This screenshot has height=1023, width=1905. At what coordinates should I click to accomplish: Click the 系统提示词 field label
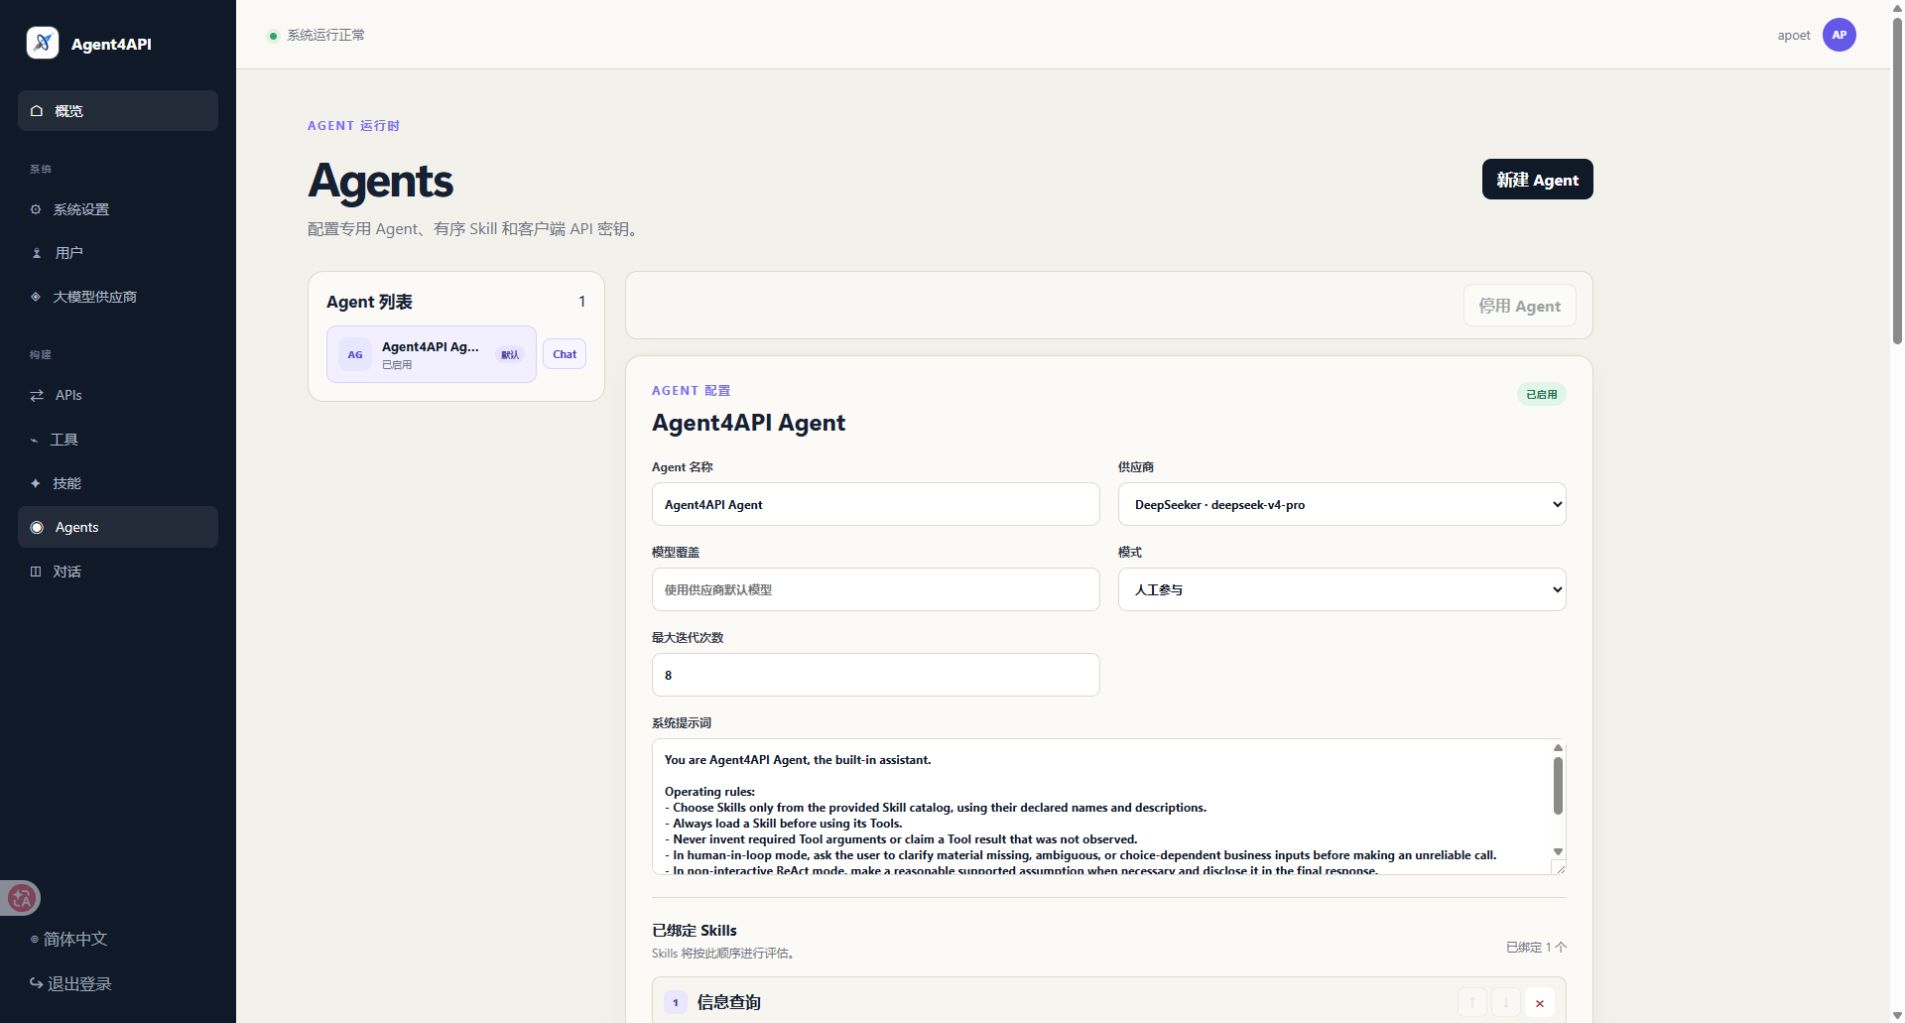(x=681, y=723)
